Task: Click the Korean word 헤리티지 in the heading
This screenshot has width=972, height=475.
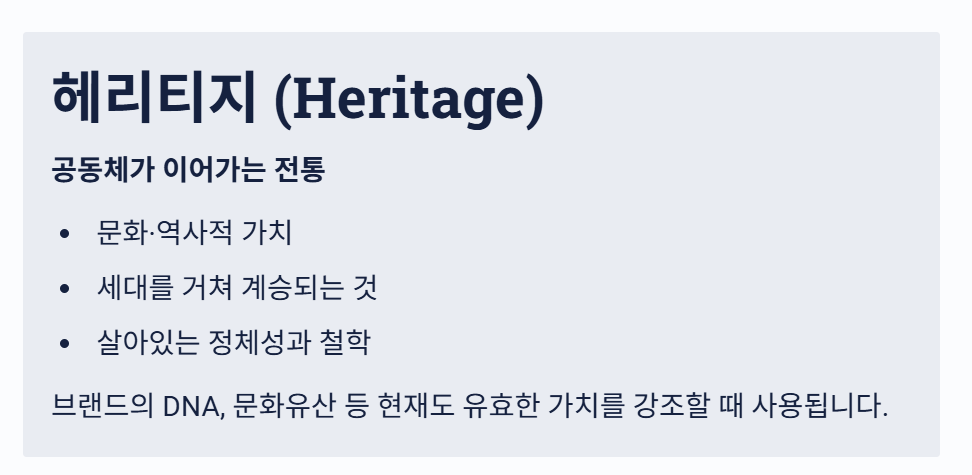Action: pos(154,98)
